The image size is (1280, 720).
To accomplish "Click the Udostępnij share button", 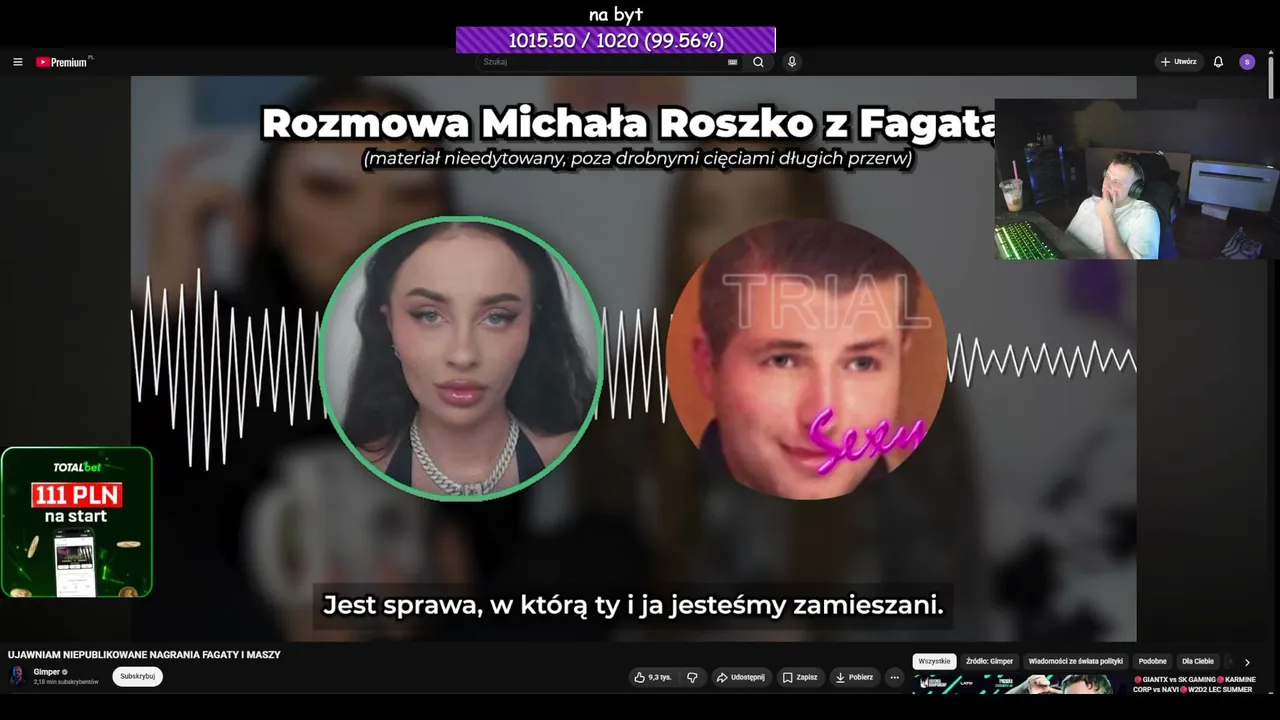I will tap(740, 677).
